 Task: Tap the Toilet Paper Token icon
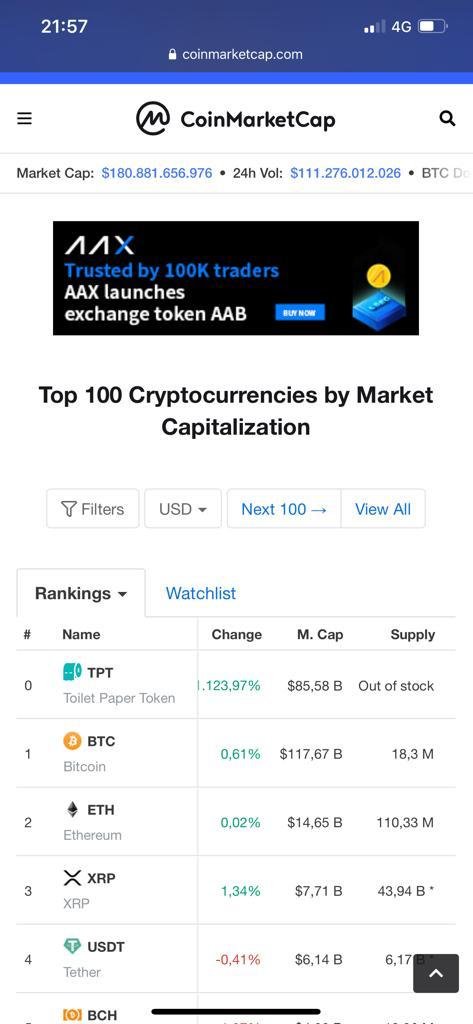pyautogui.click(x=72, y=672)
